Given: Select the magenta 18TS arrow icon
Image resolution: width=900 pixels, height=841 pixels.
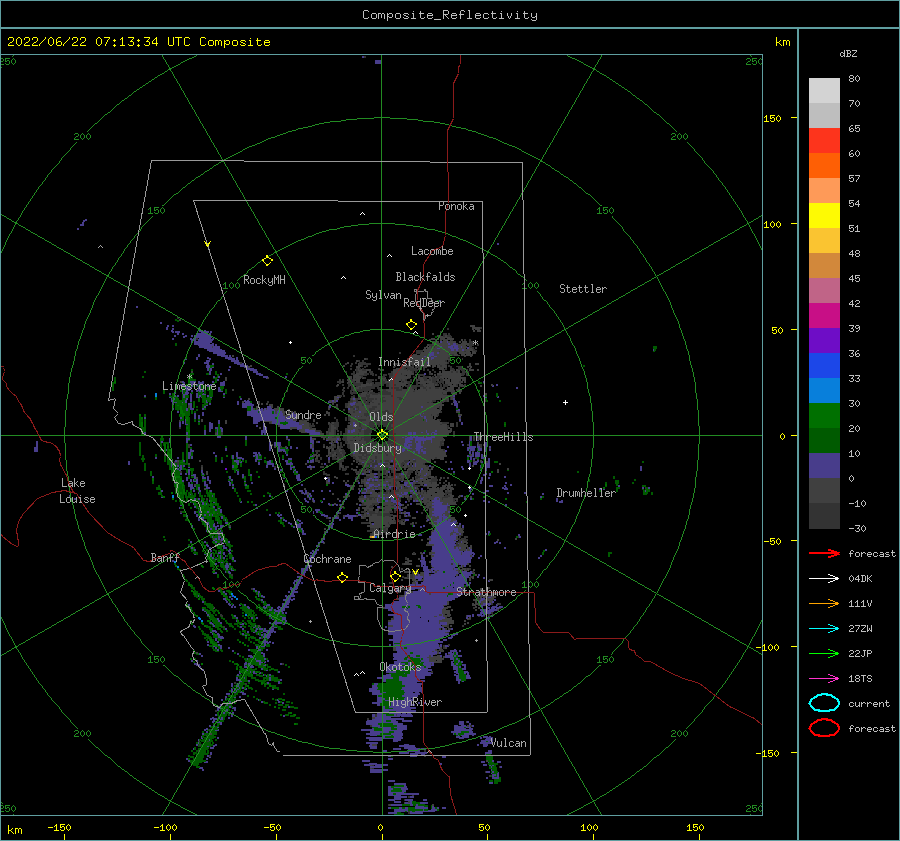Looking at the screenshot, I should [x=824, y=679].
